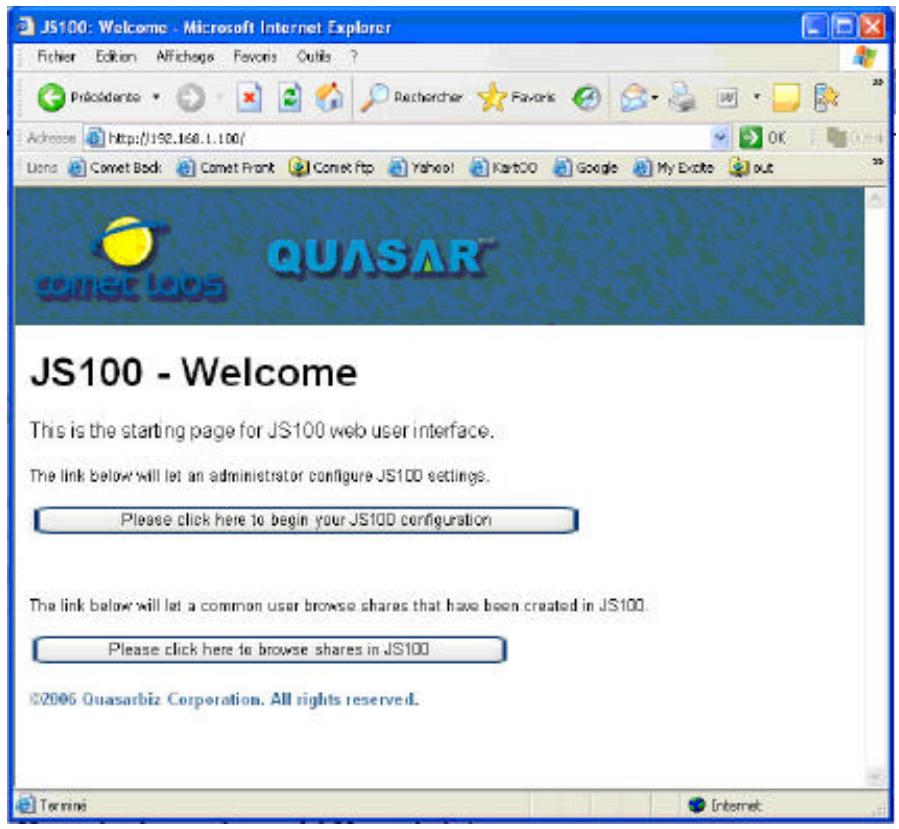Open the Comet Back bookmark link
The height and width of the screenshot is (829, 899).
click(x=115, y=168)
